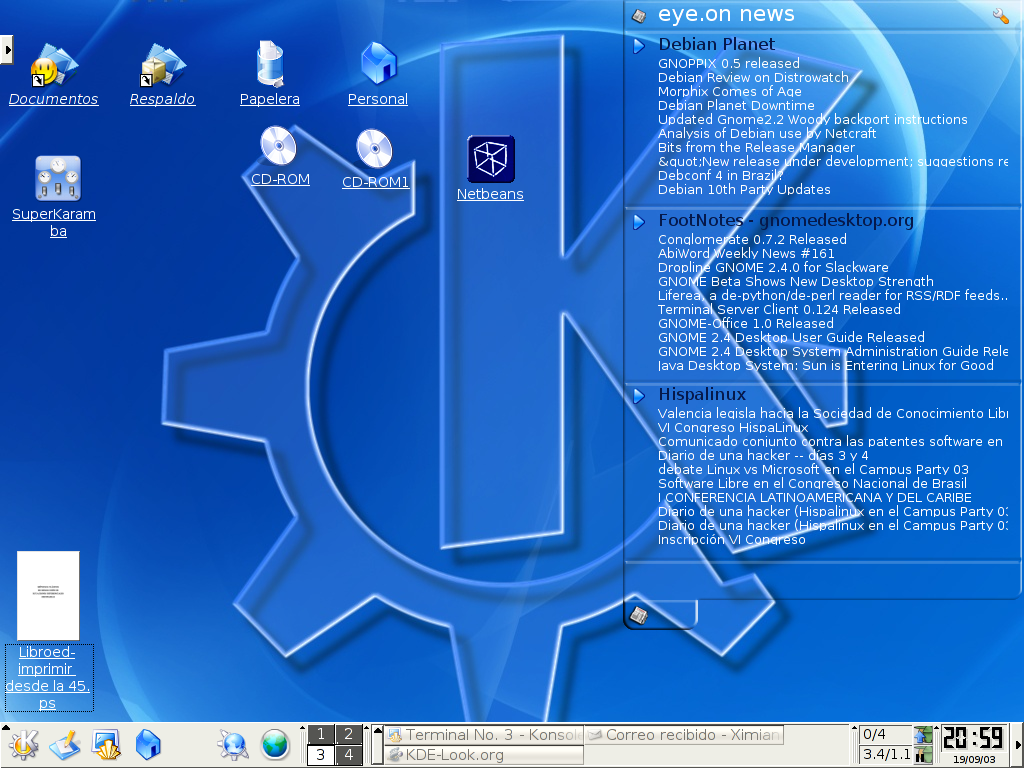Activate the Correo recibido - Ximian taskbar entry
The image size is (1024, 768).
pyautogui.click(x=684, y=735)
